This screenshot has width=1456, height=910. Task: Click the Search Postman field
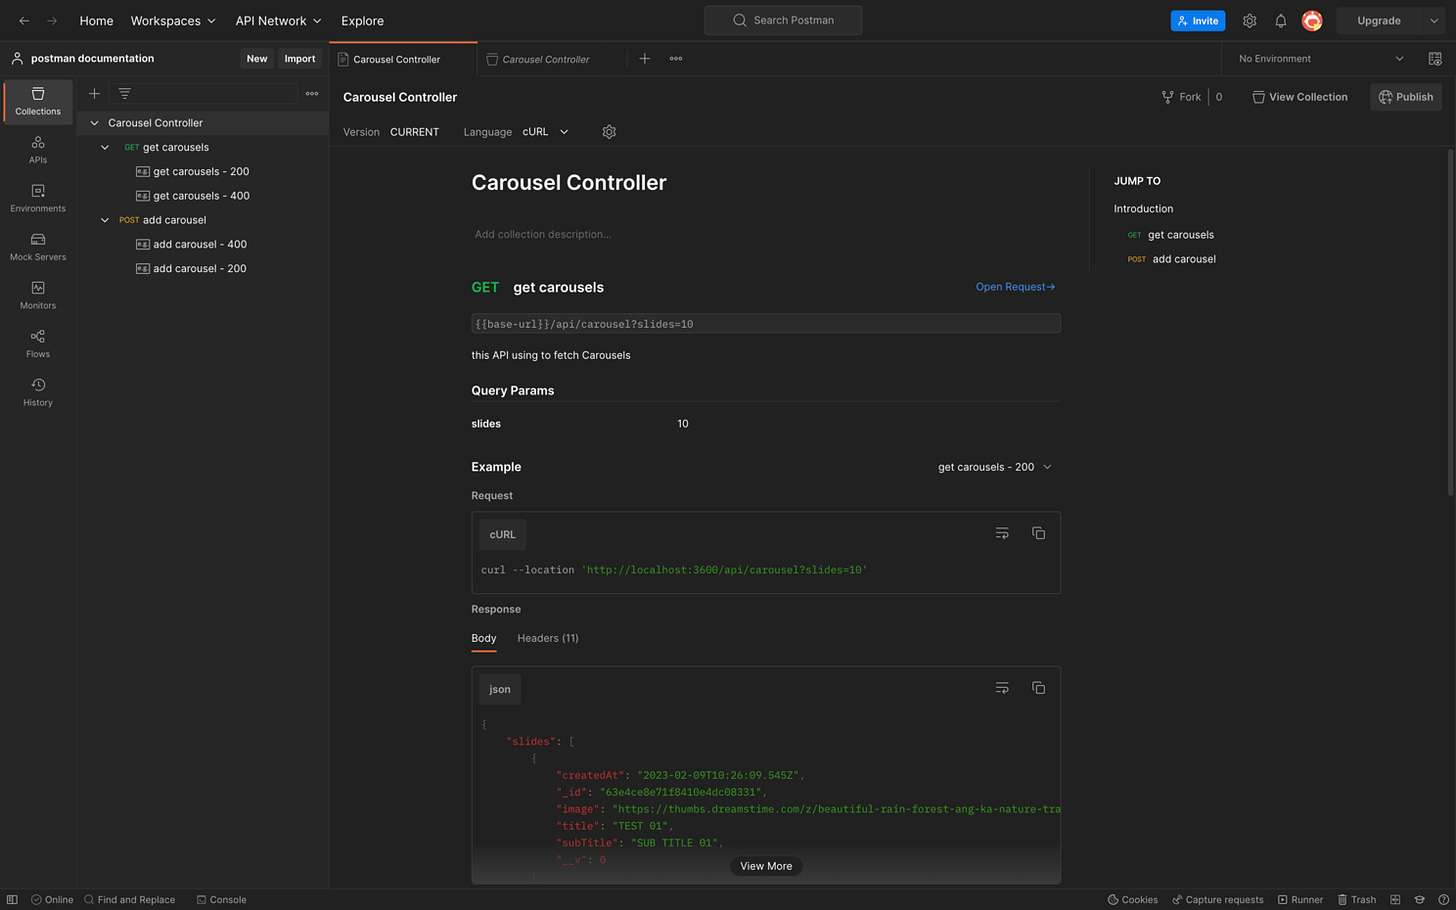[783, 20]
